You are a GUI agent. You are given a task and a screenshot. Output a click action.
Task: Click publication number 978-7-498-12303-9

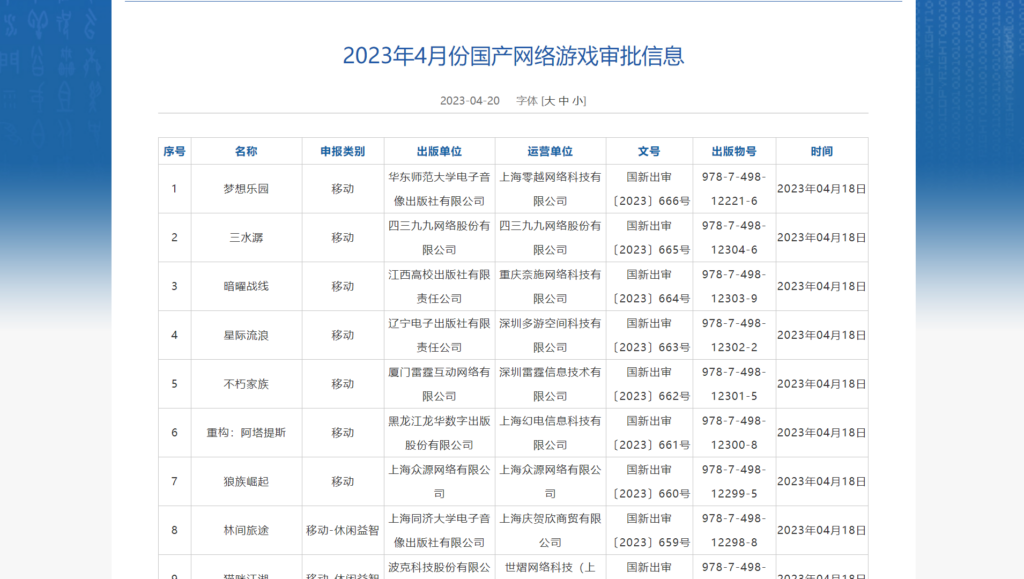coord(734,287)
